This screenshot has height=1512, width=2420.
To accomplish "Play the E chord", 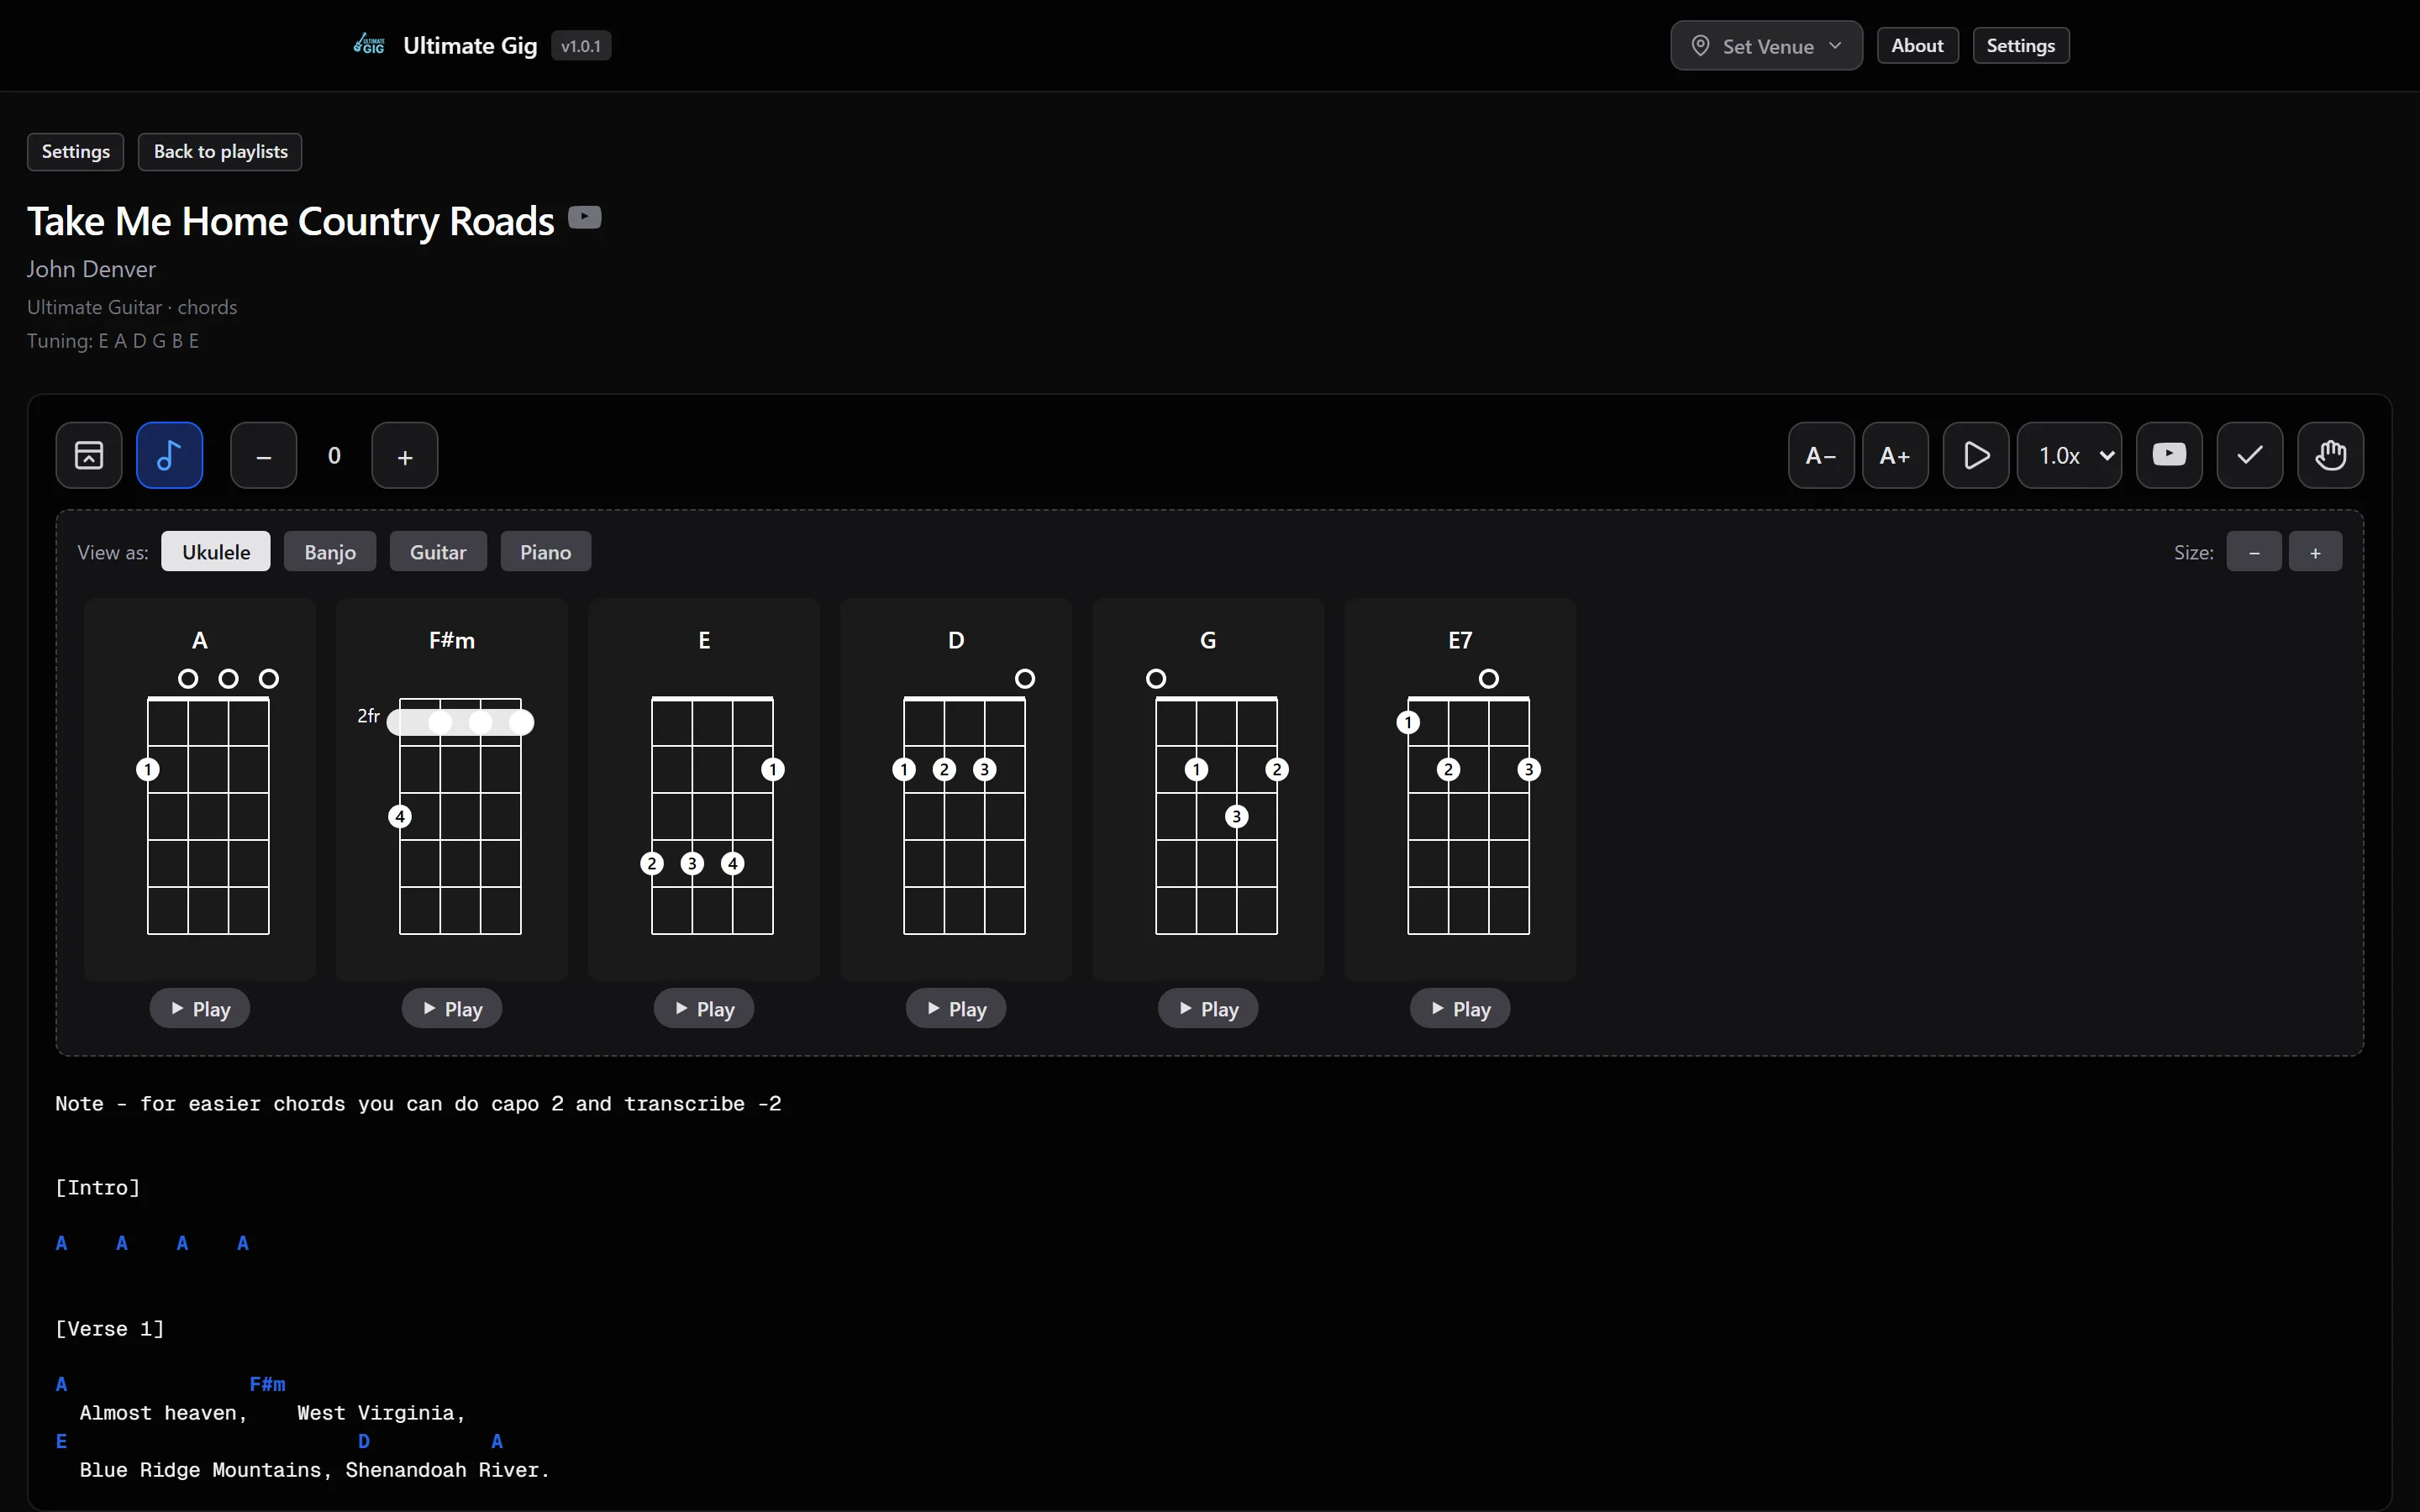I will (704, 1008).
